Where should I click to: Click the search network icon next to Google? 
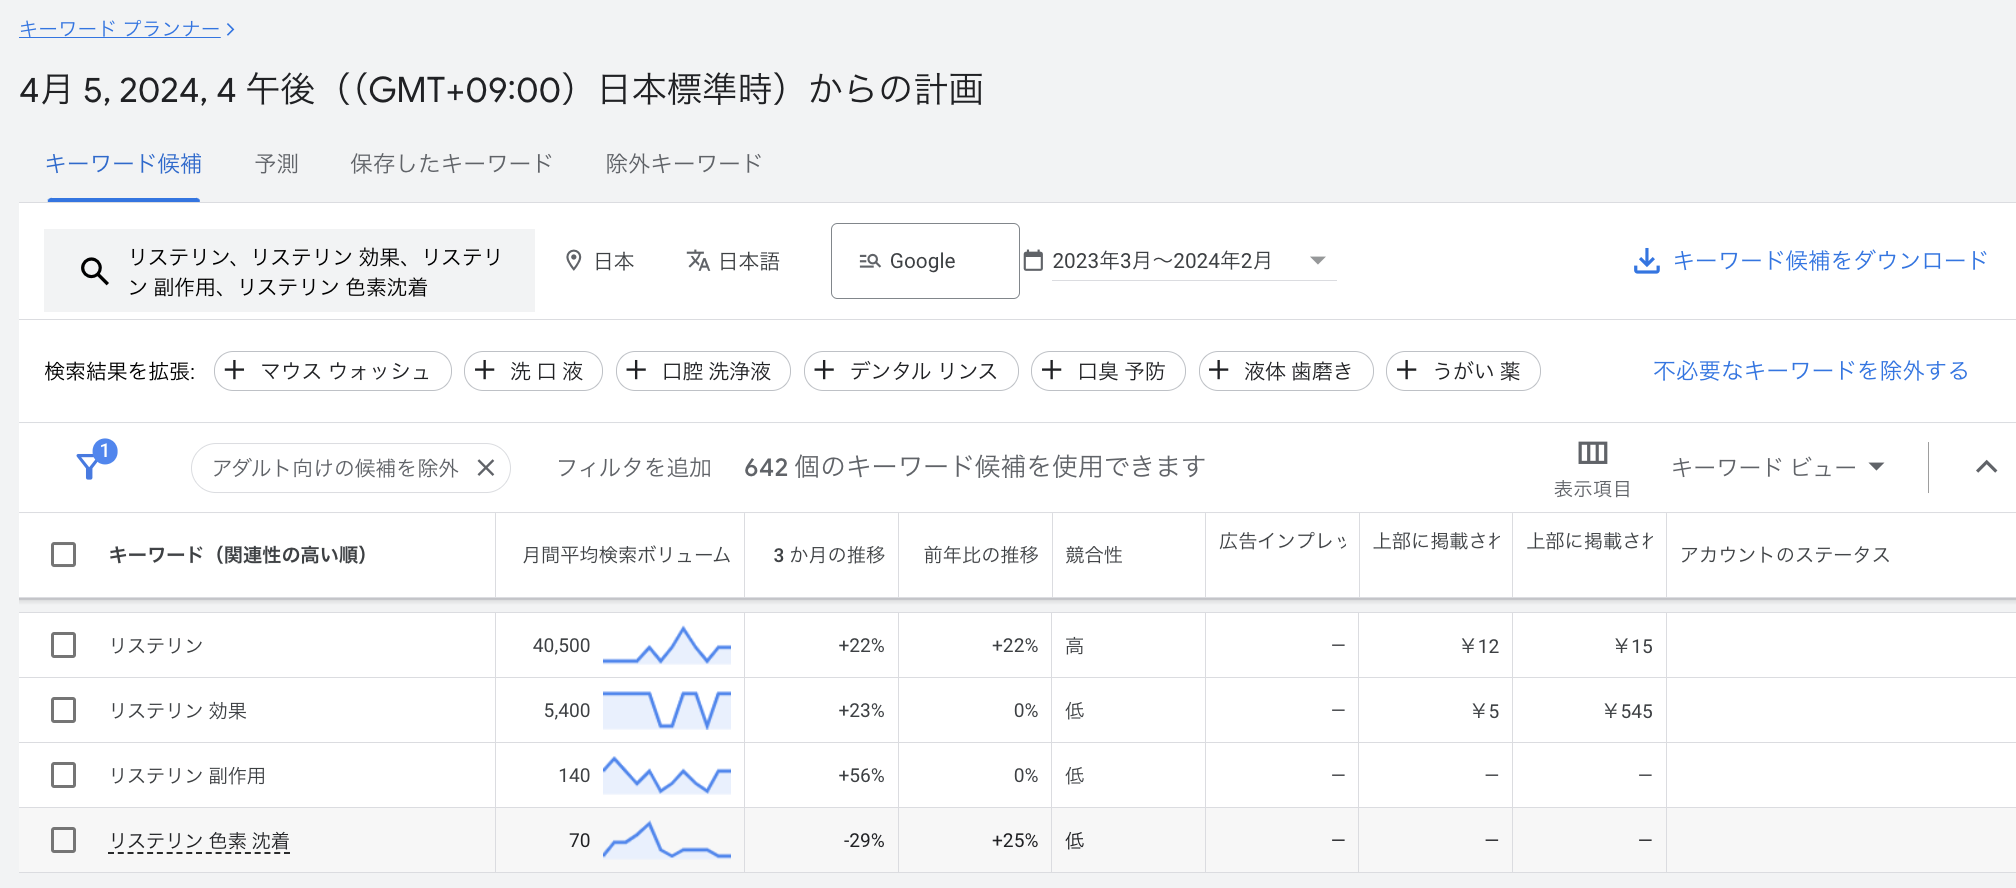[x=869, y=261]
